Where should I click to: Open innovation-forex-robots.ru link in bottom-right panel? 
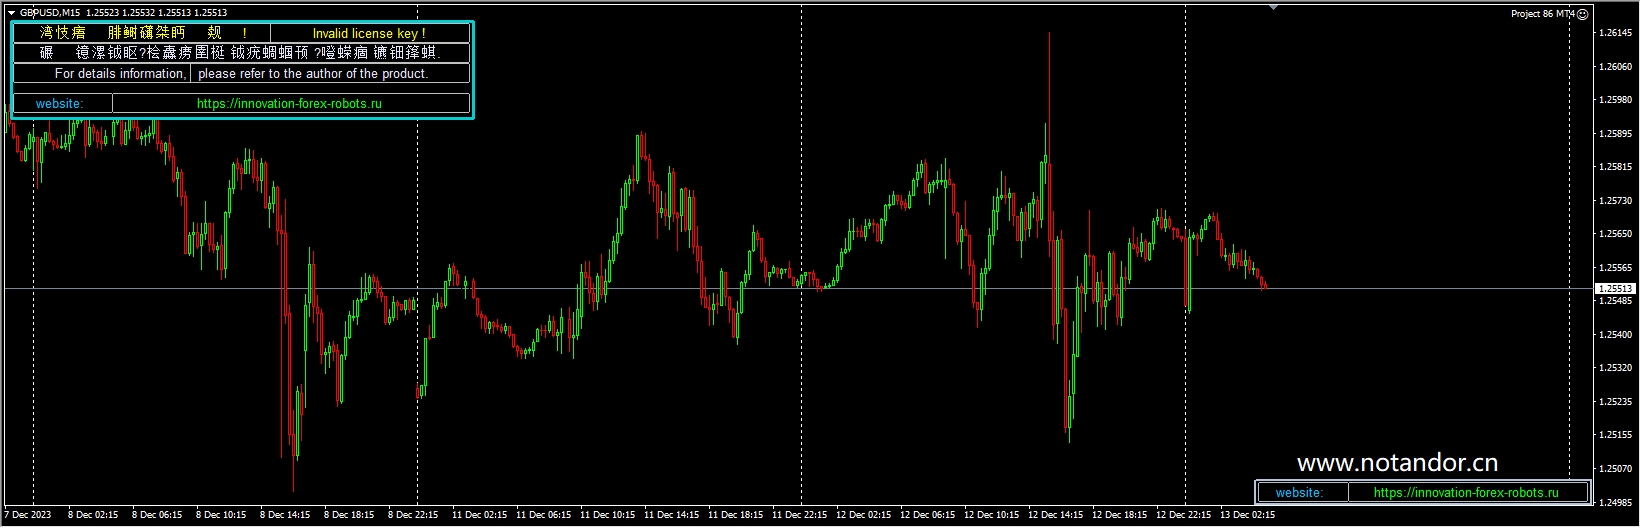click(x=1465, y=493)
